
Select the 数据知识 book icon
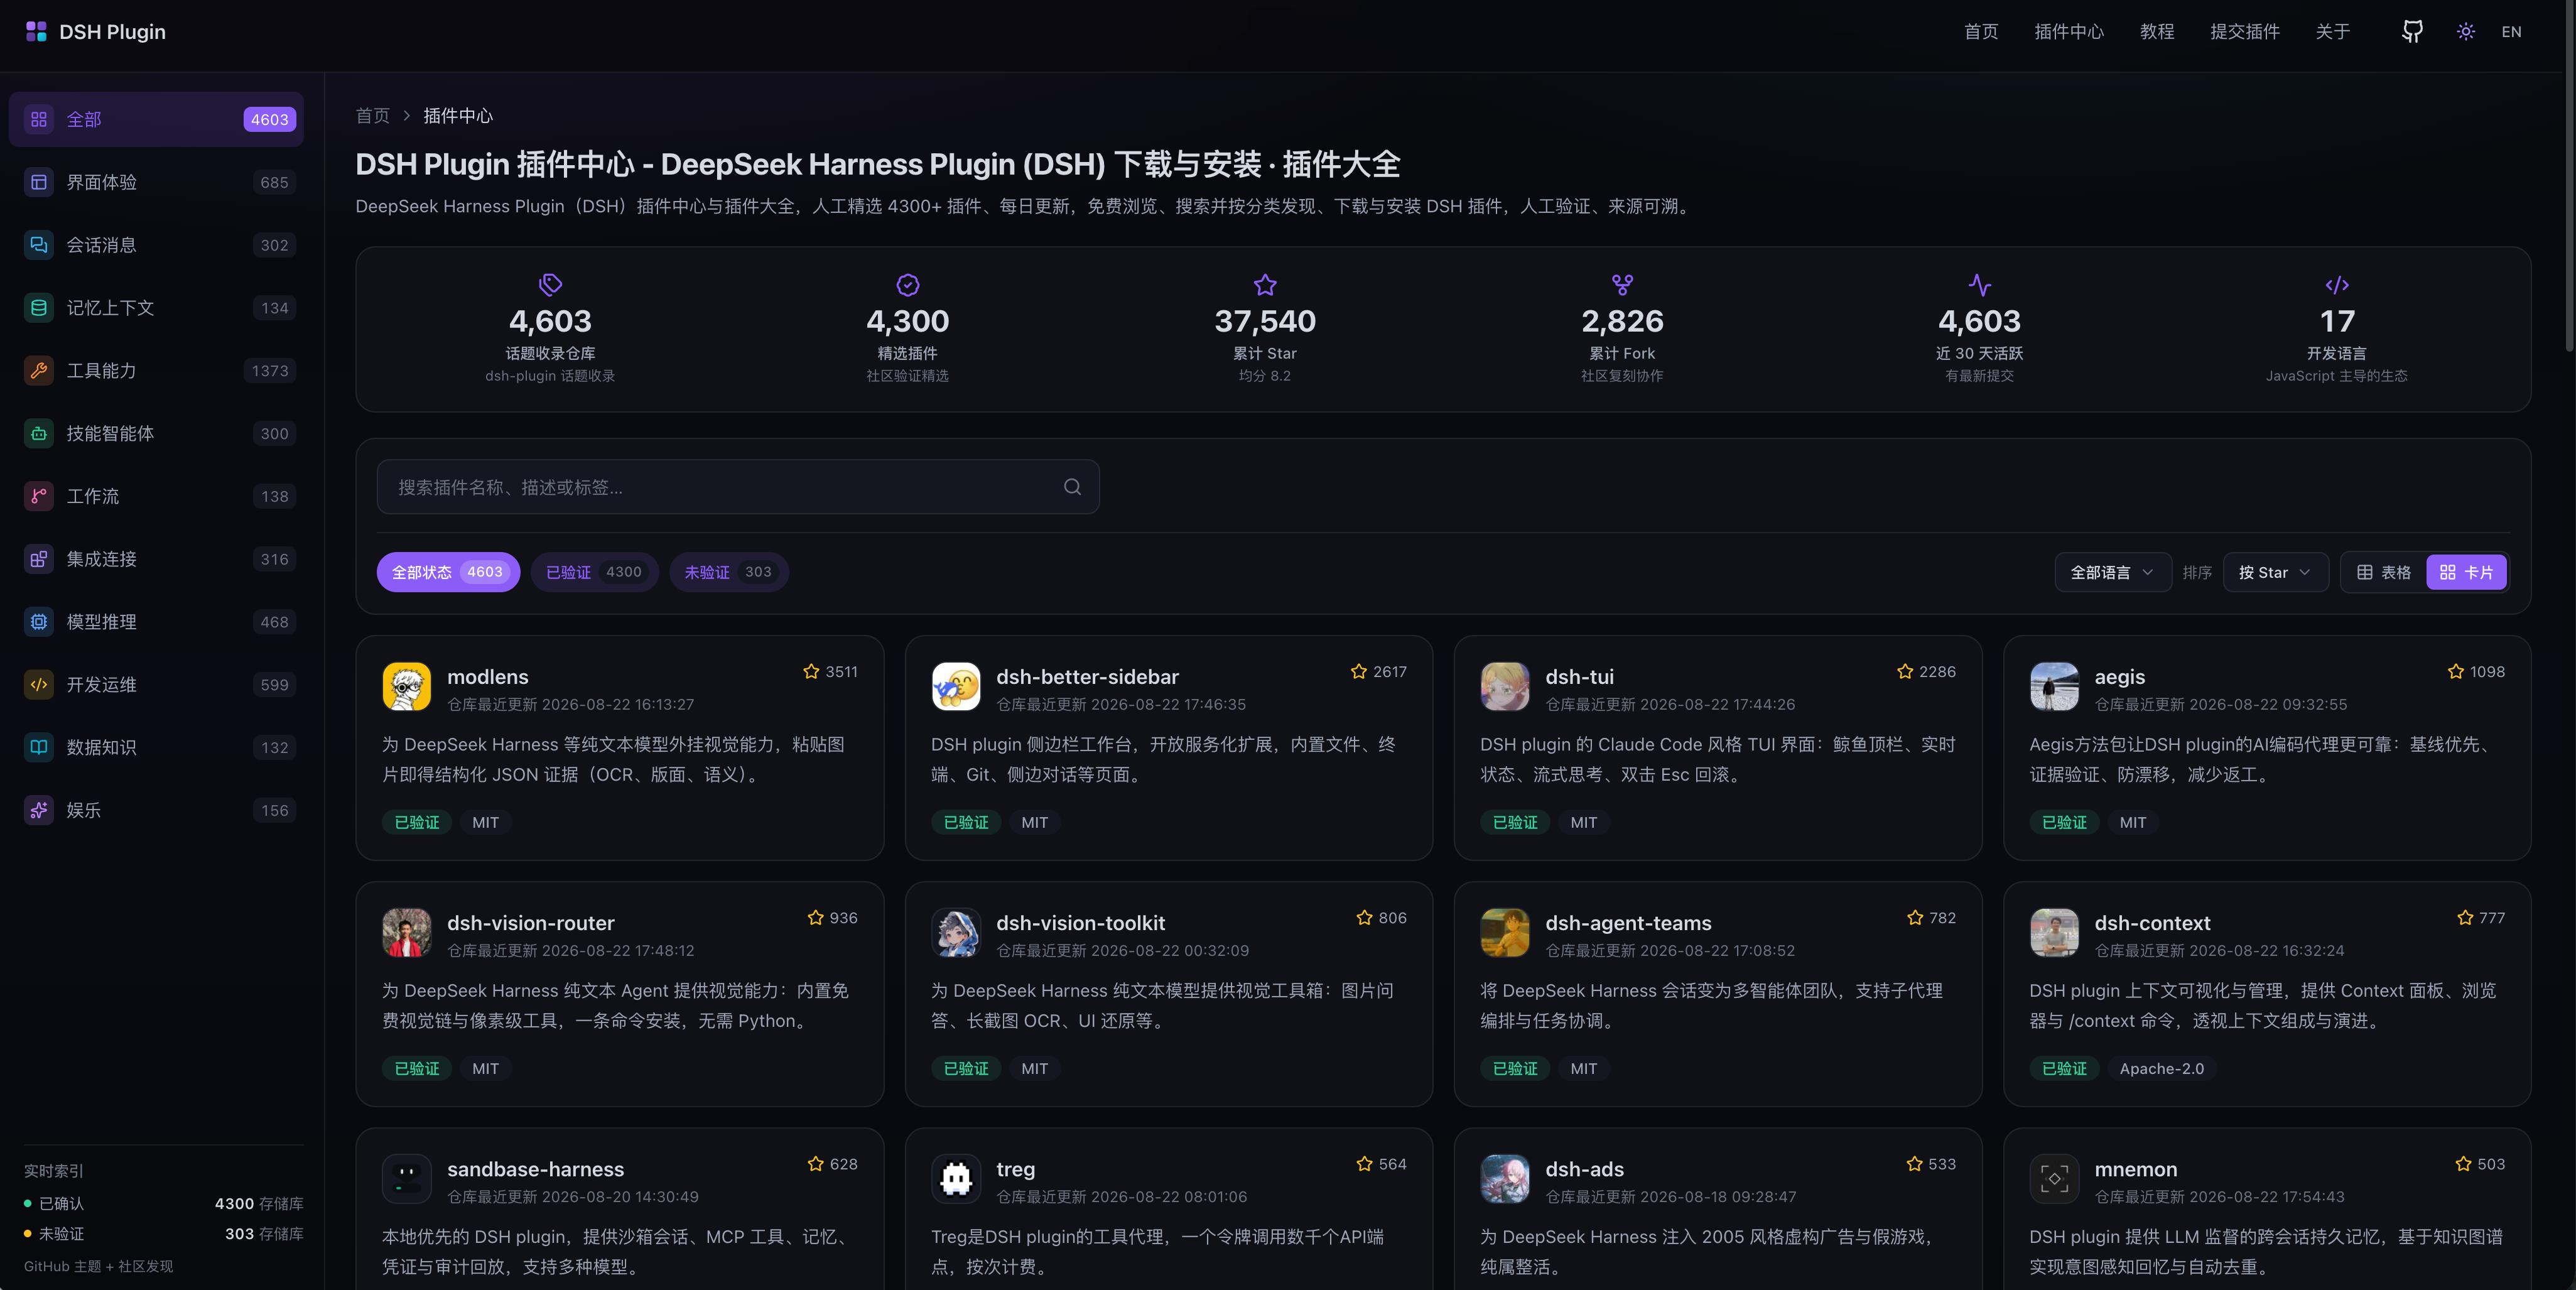39,747
